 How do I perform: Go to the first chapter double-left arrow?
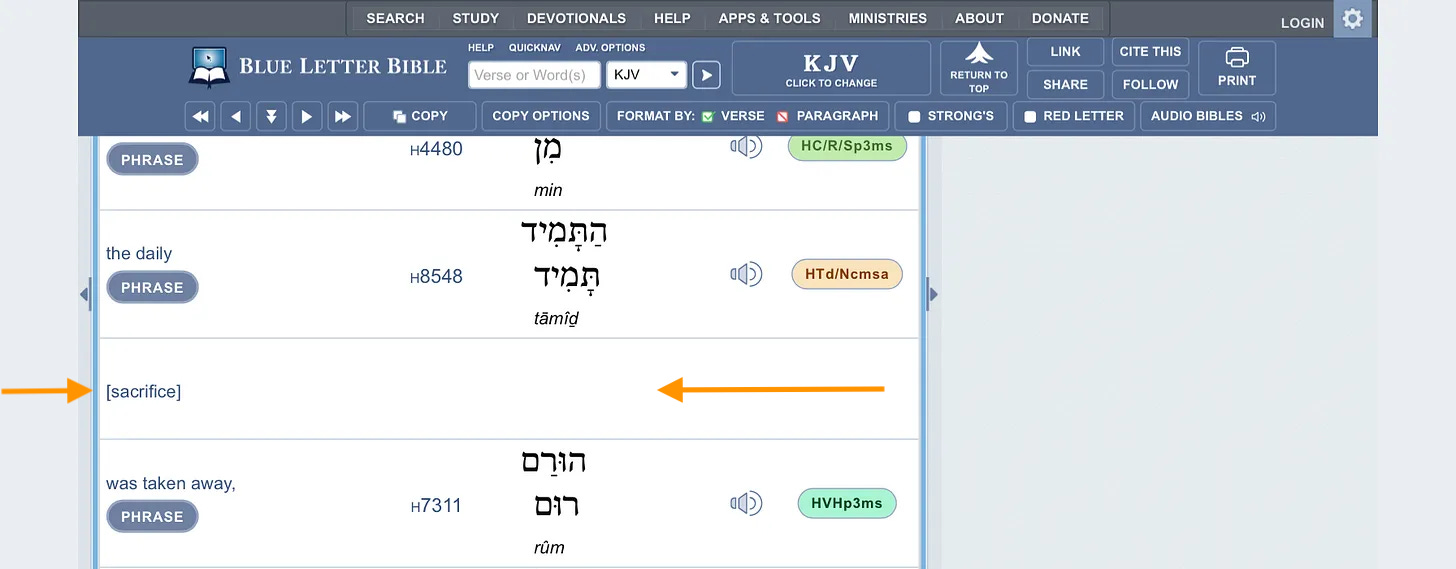click(201, 116)
